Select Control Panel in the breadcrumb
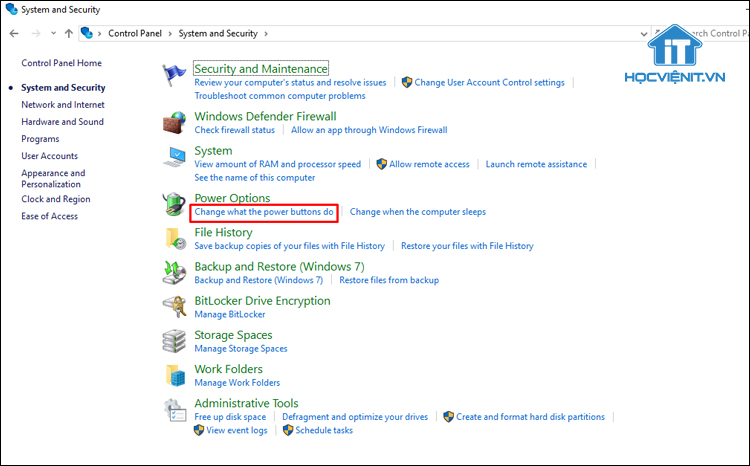The width and height of the screenshot is (750, 466). 135,33
